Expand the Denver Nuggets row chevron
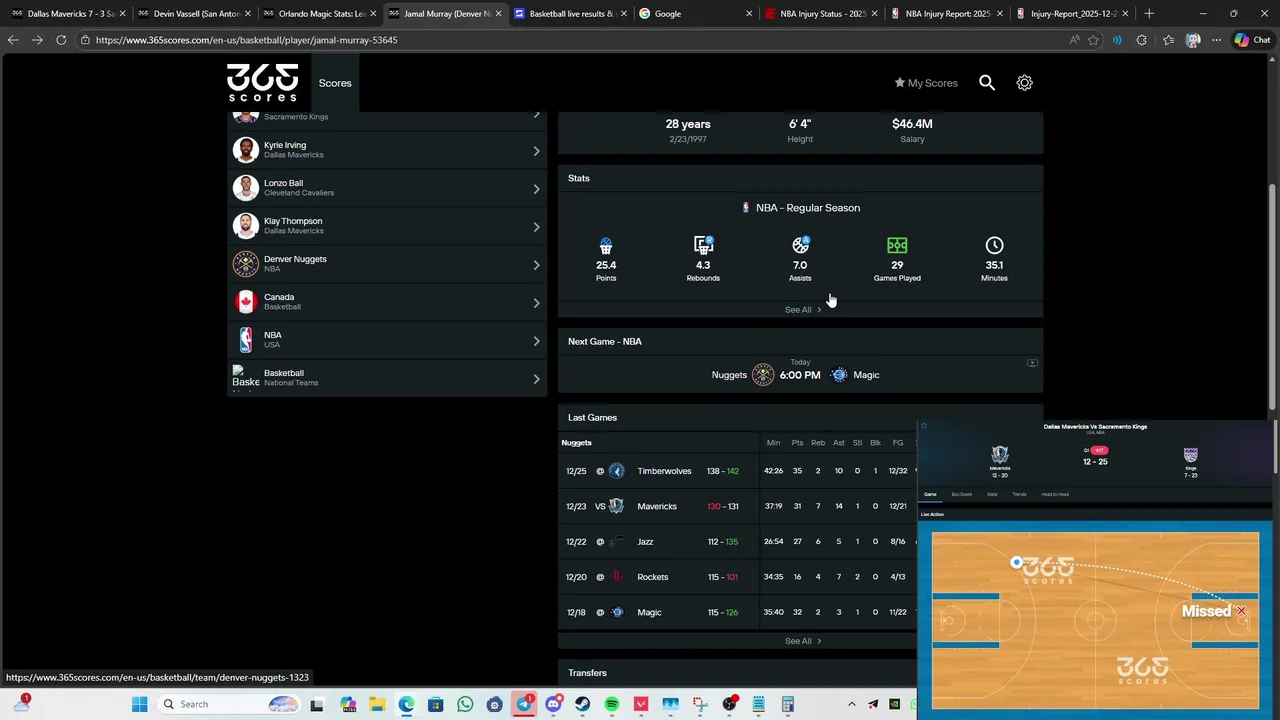1280x720 pixels. tap(536, 265)
